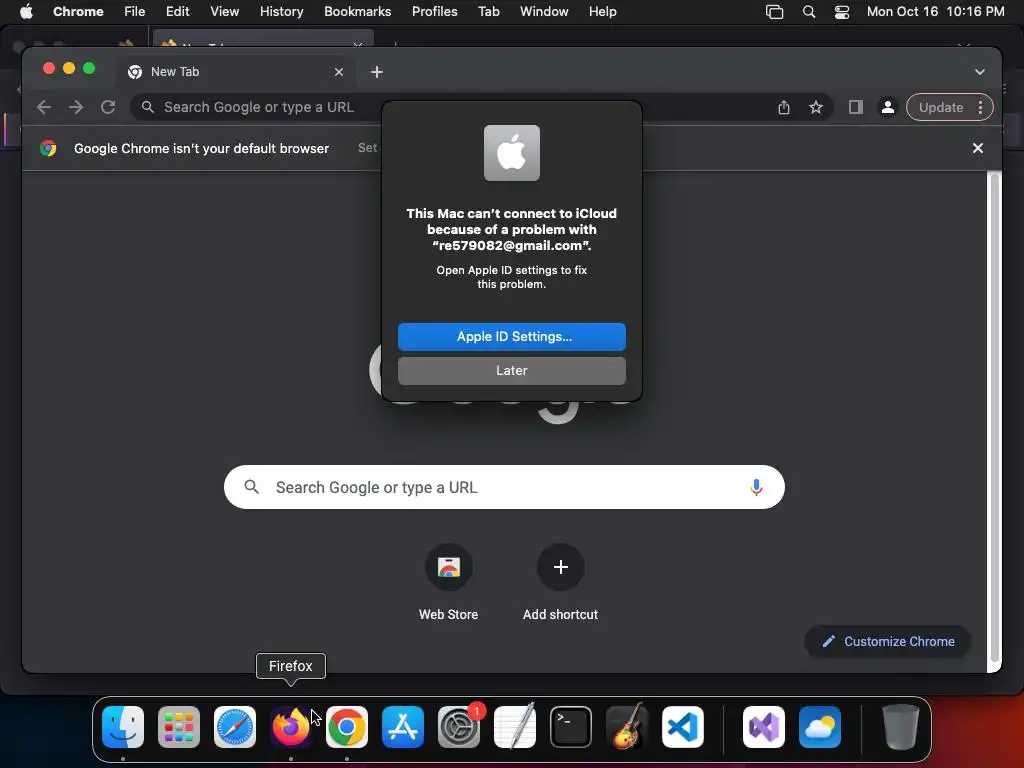Open the Chrome three-dot menu
Viewport: 1024px width, 768px height.
pyautogui.click(x=980, y=108)
